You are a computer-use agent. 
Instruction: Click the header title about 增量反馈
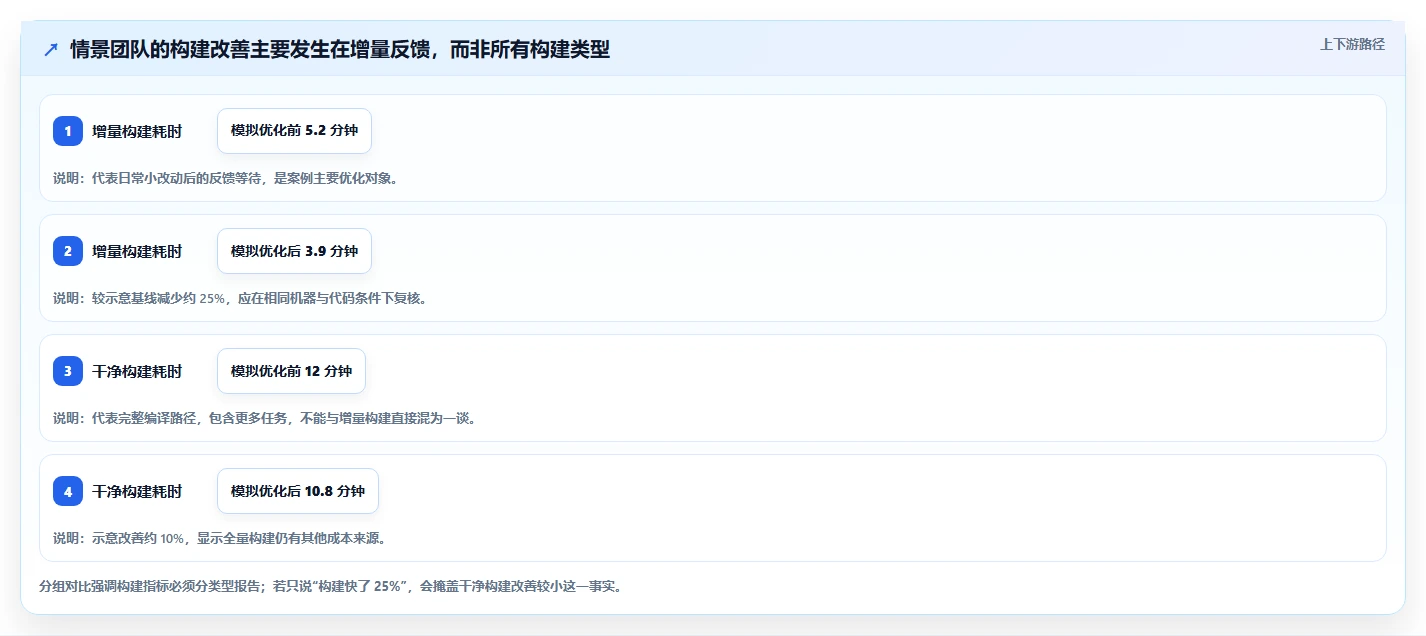tap(340, 49)
